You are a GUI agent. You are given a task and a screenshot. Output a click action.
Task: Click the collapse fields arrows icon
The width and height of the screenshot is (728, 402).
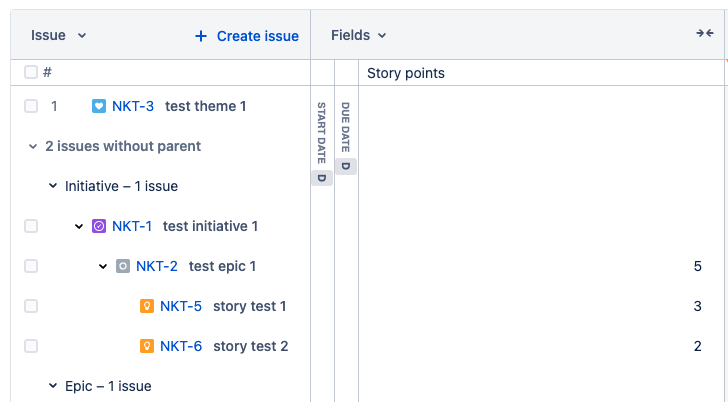coord(705,34)
